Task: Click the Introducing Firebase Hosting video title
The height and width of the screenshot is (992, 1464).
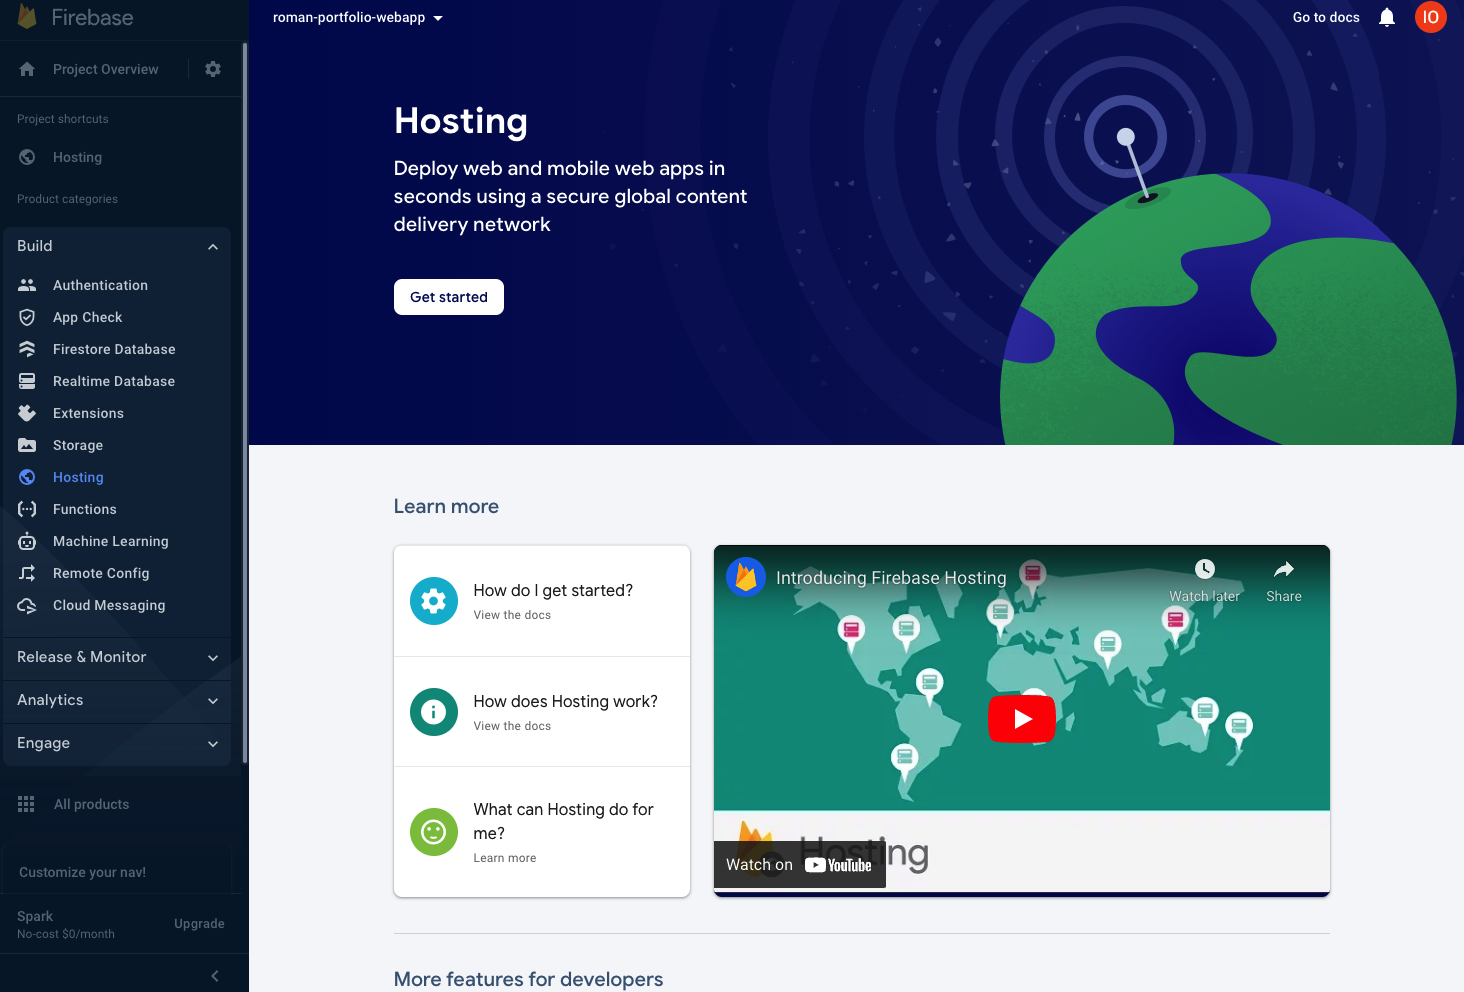Action: point(891,578)
